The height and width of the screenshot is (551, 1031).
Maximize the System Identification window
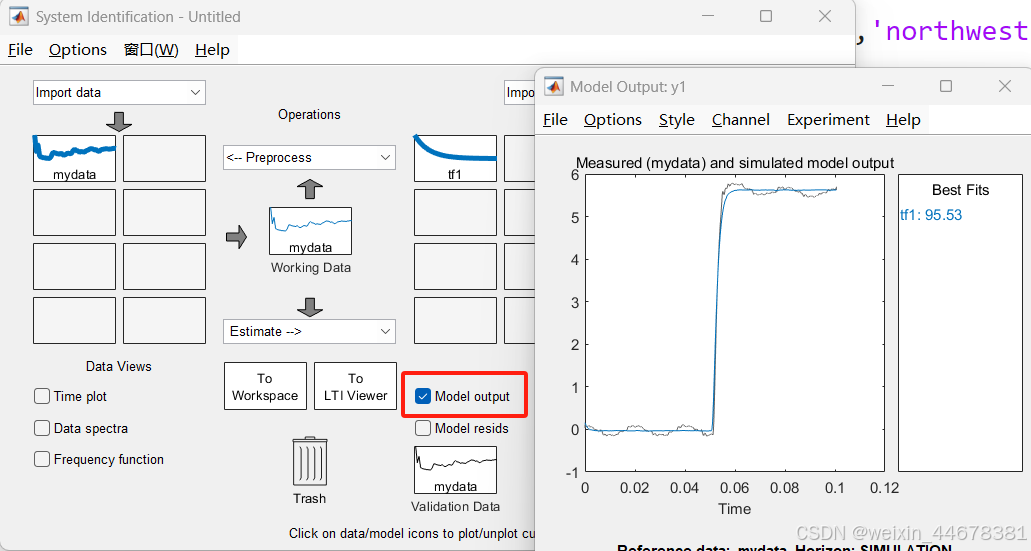pos(766,16)
